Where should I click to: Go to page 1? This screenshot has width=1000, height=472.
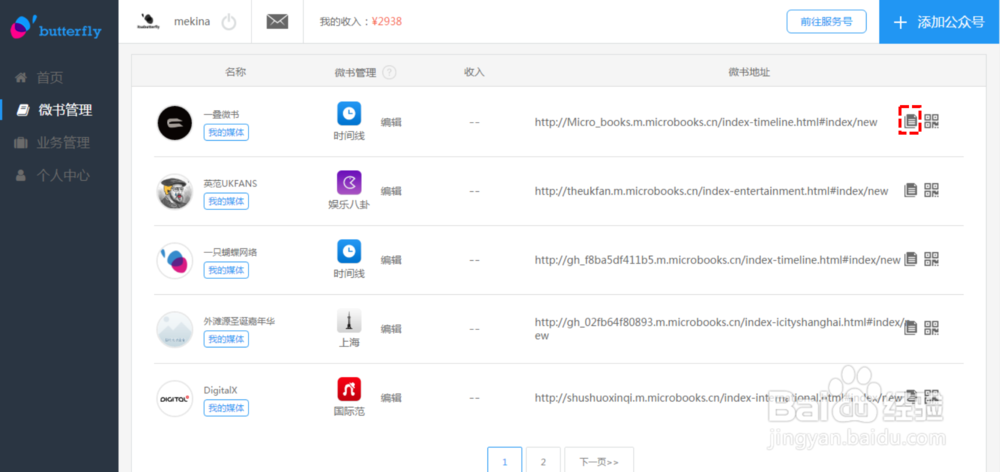tap(504, 461)
